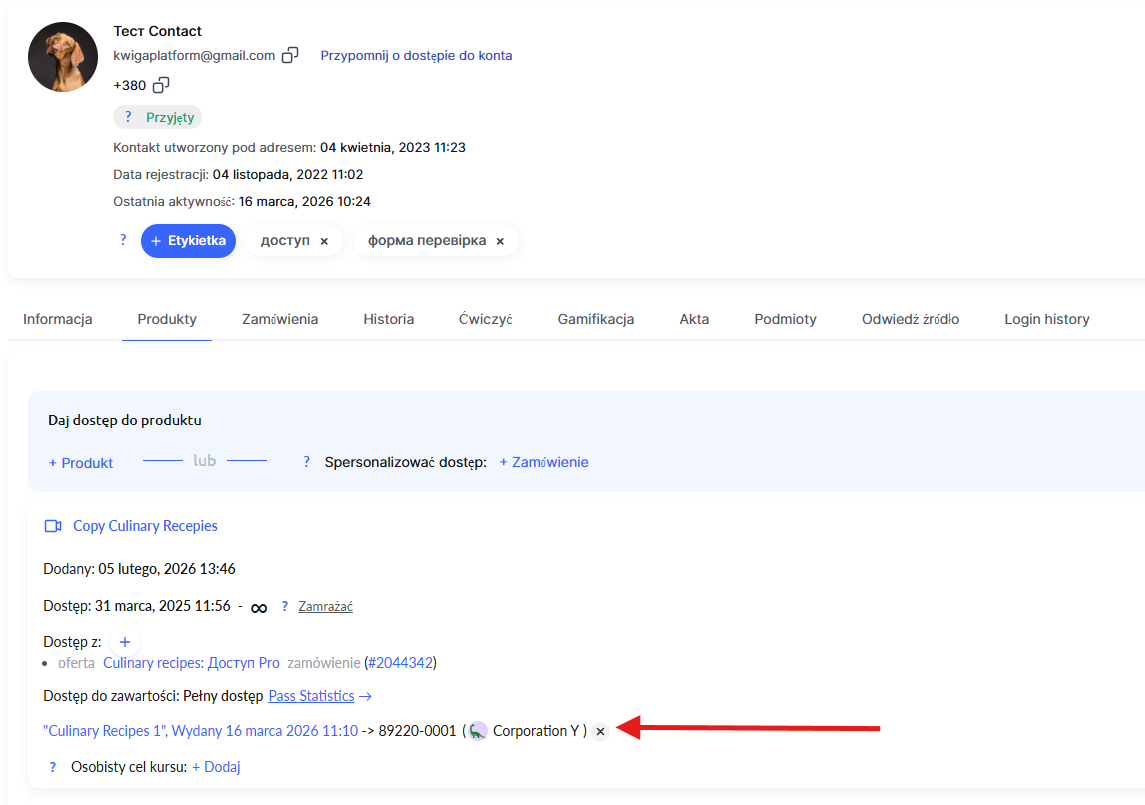This screenshot has width=1145, height=805.
Task: Click the форма перевірка tag label
Action: click(x=427, y=240)
